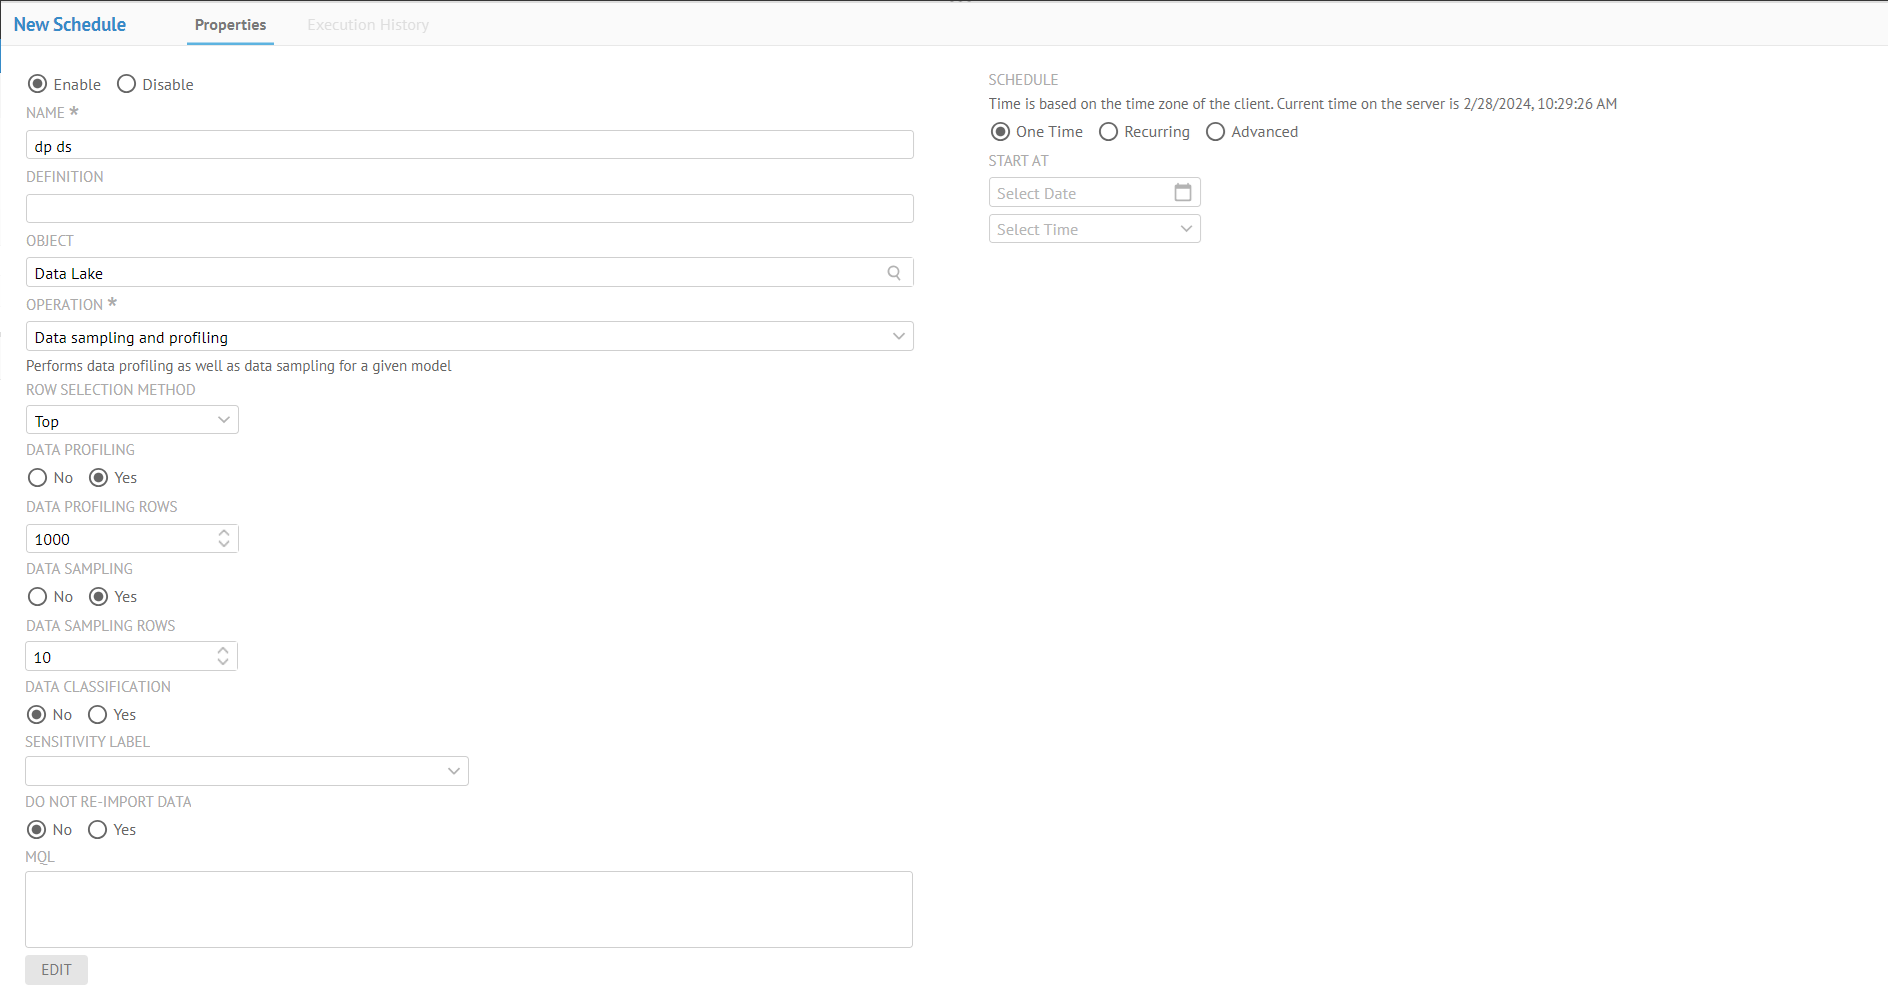Set Data Profiling to No
This screenshot has width=1888, height=1000.
38,478
